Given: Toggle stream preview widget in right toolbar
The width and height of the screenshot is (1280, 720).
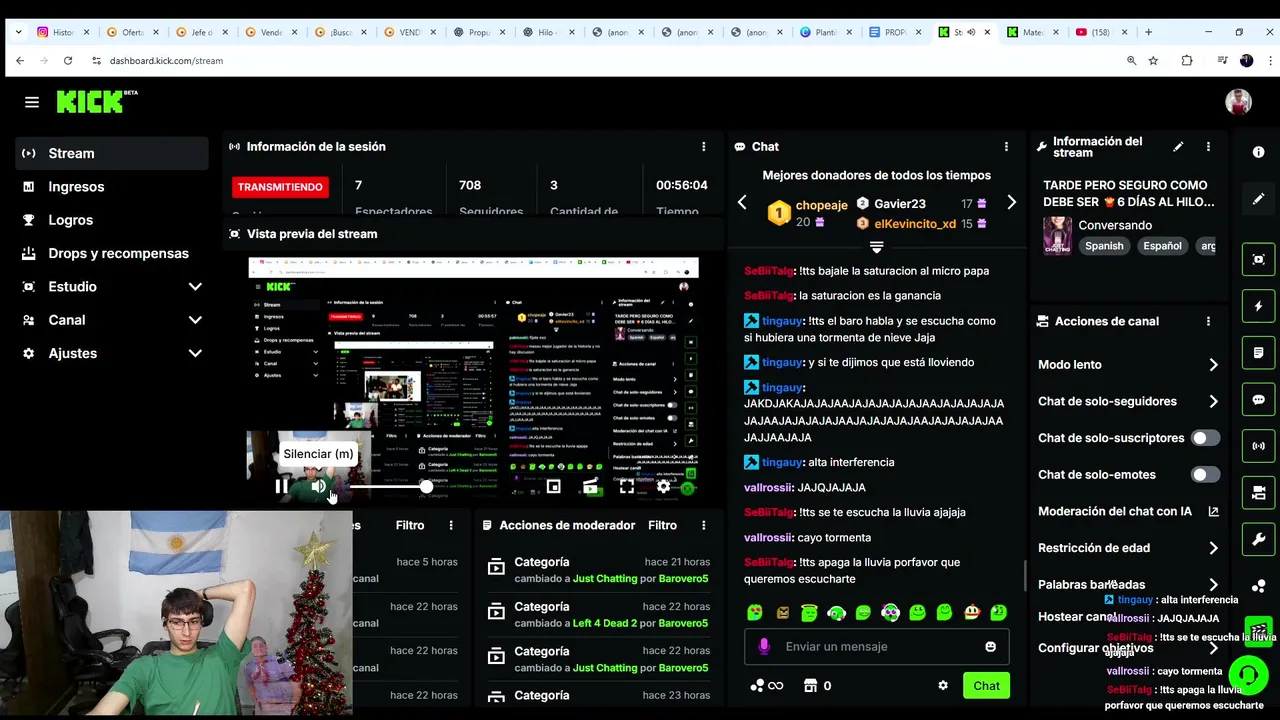Looking at the screenshot, I should [1258, 259].
